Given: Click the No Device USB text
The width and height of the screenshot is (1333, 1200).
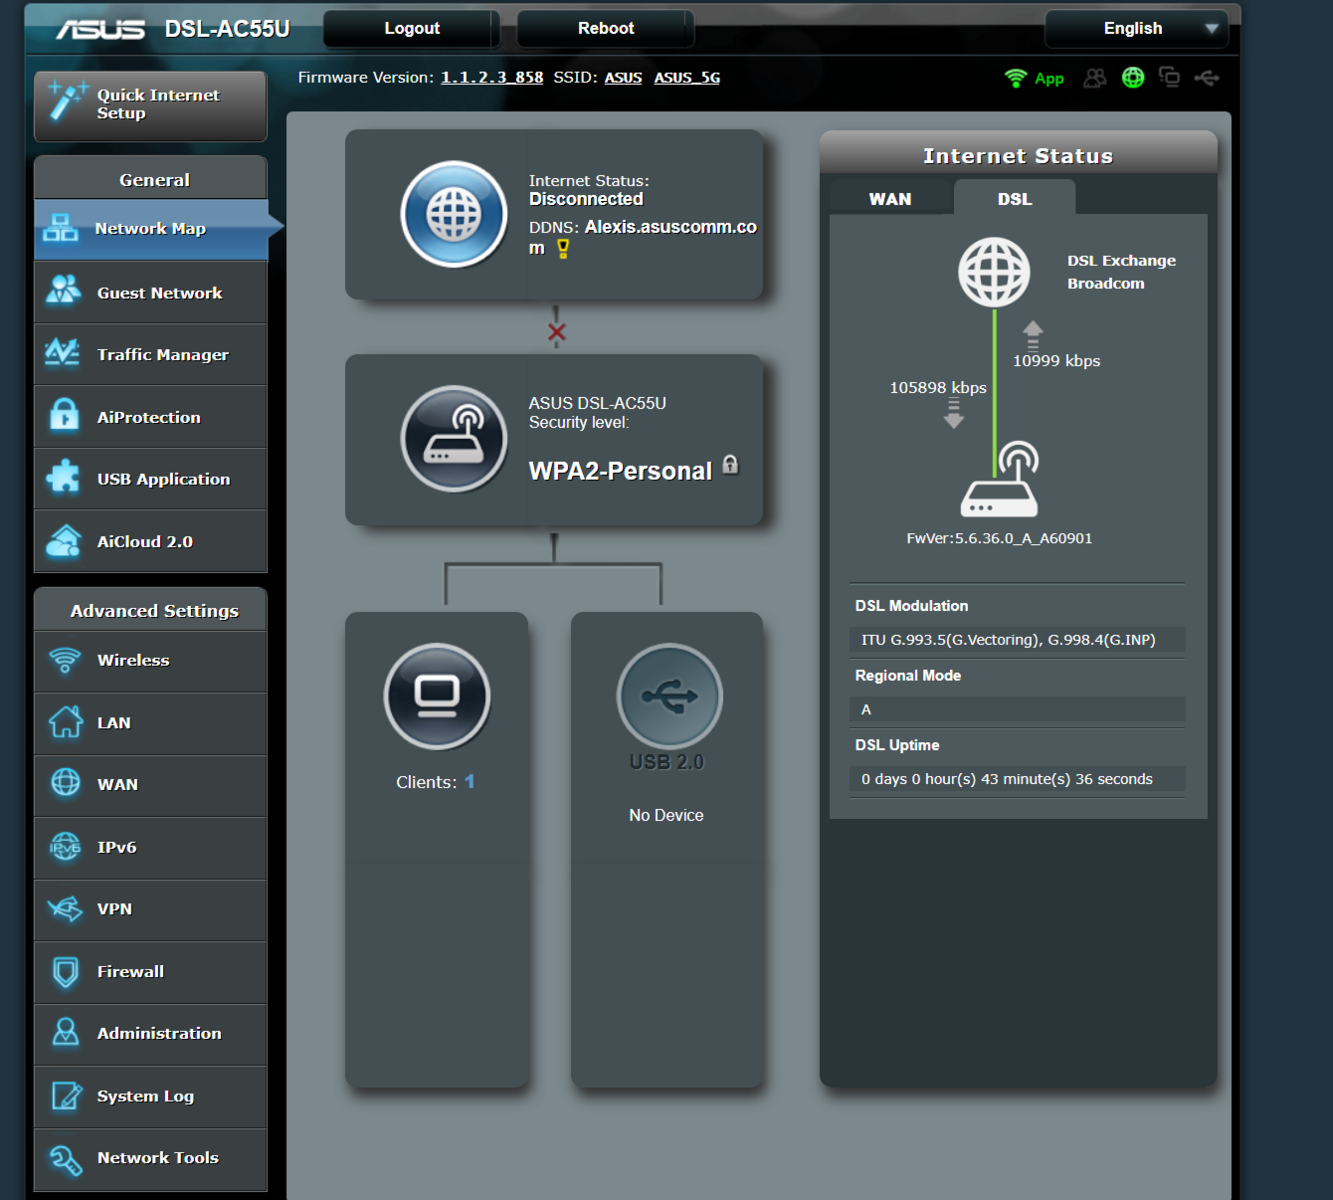Looking at the screenshot, I should click(x=666, y=815).
